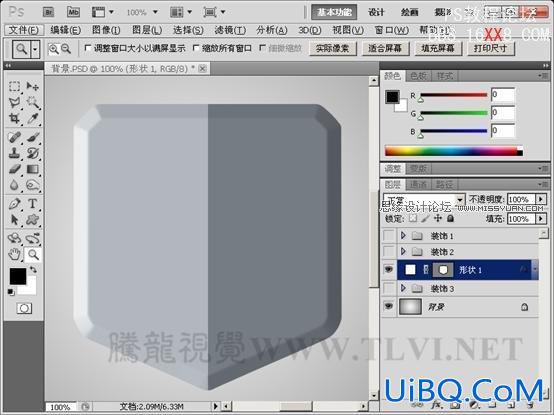This screenshot has height=415, width=554.
Task: Select the Path Selection tool
Action: coord(14,220)
